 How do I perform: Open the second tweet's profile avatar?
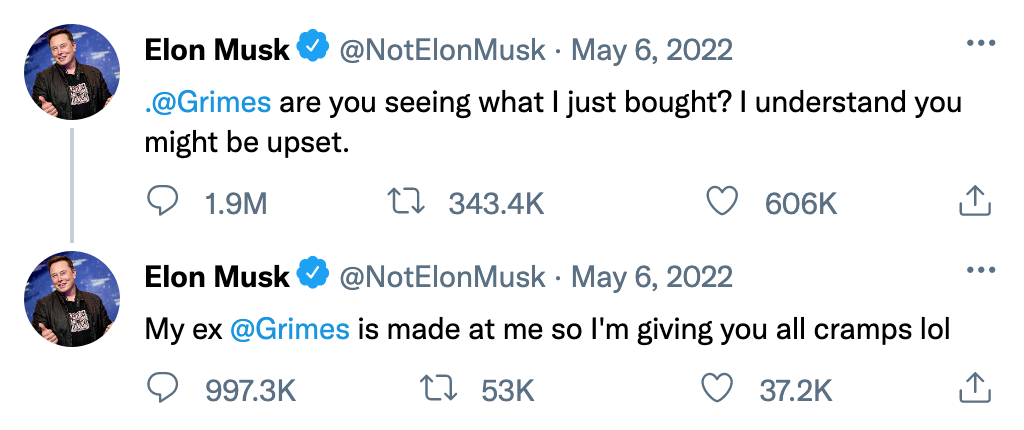pos(72,299)
